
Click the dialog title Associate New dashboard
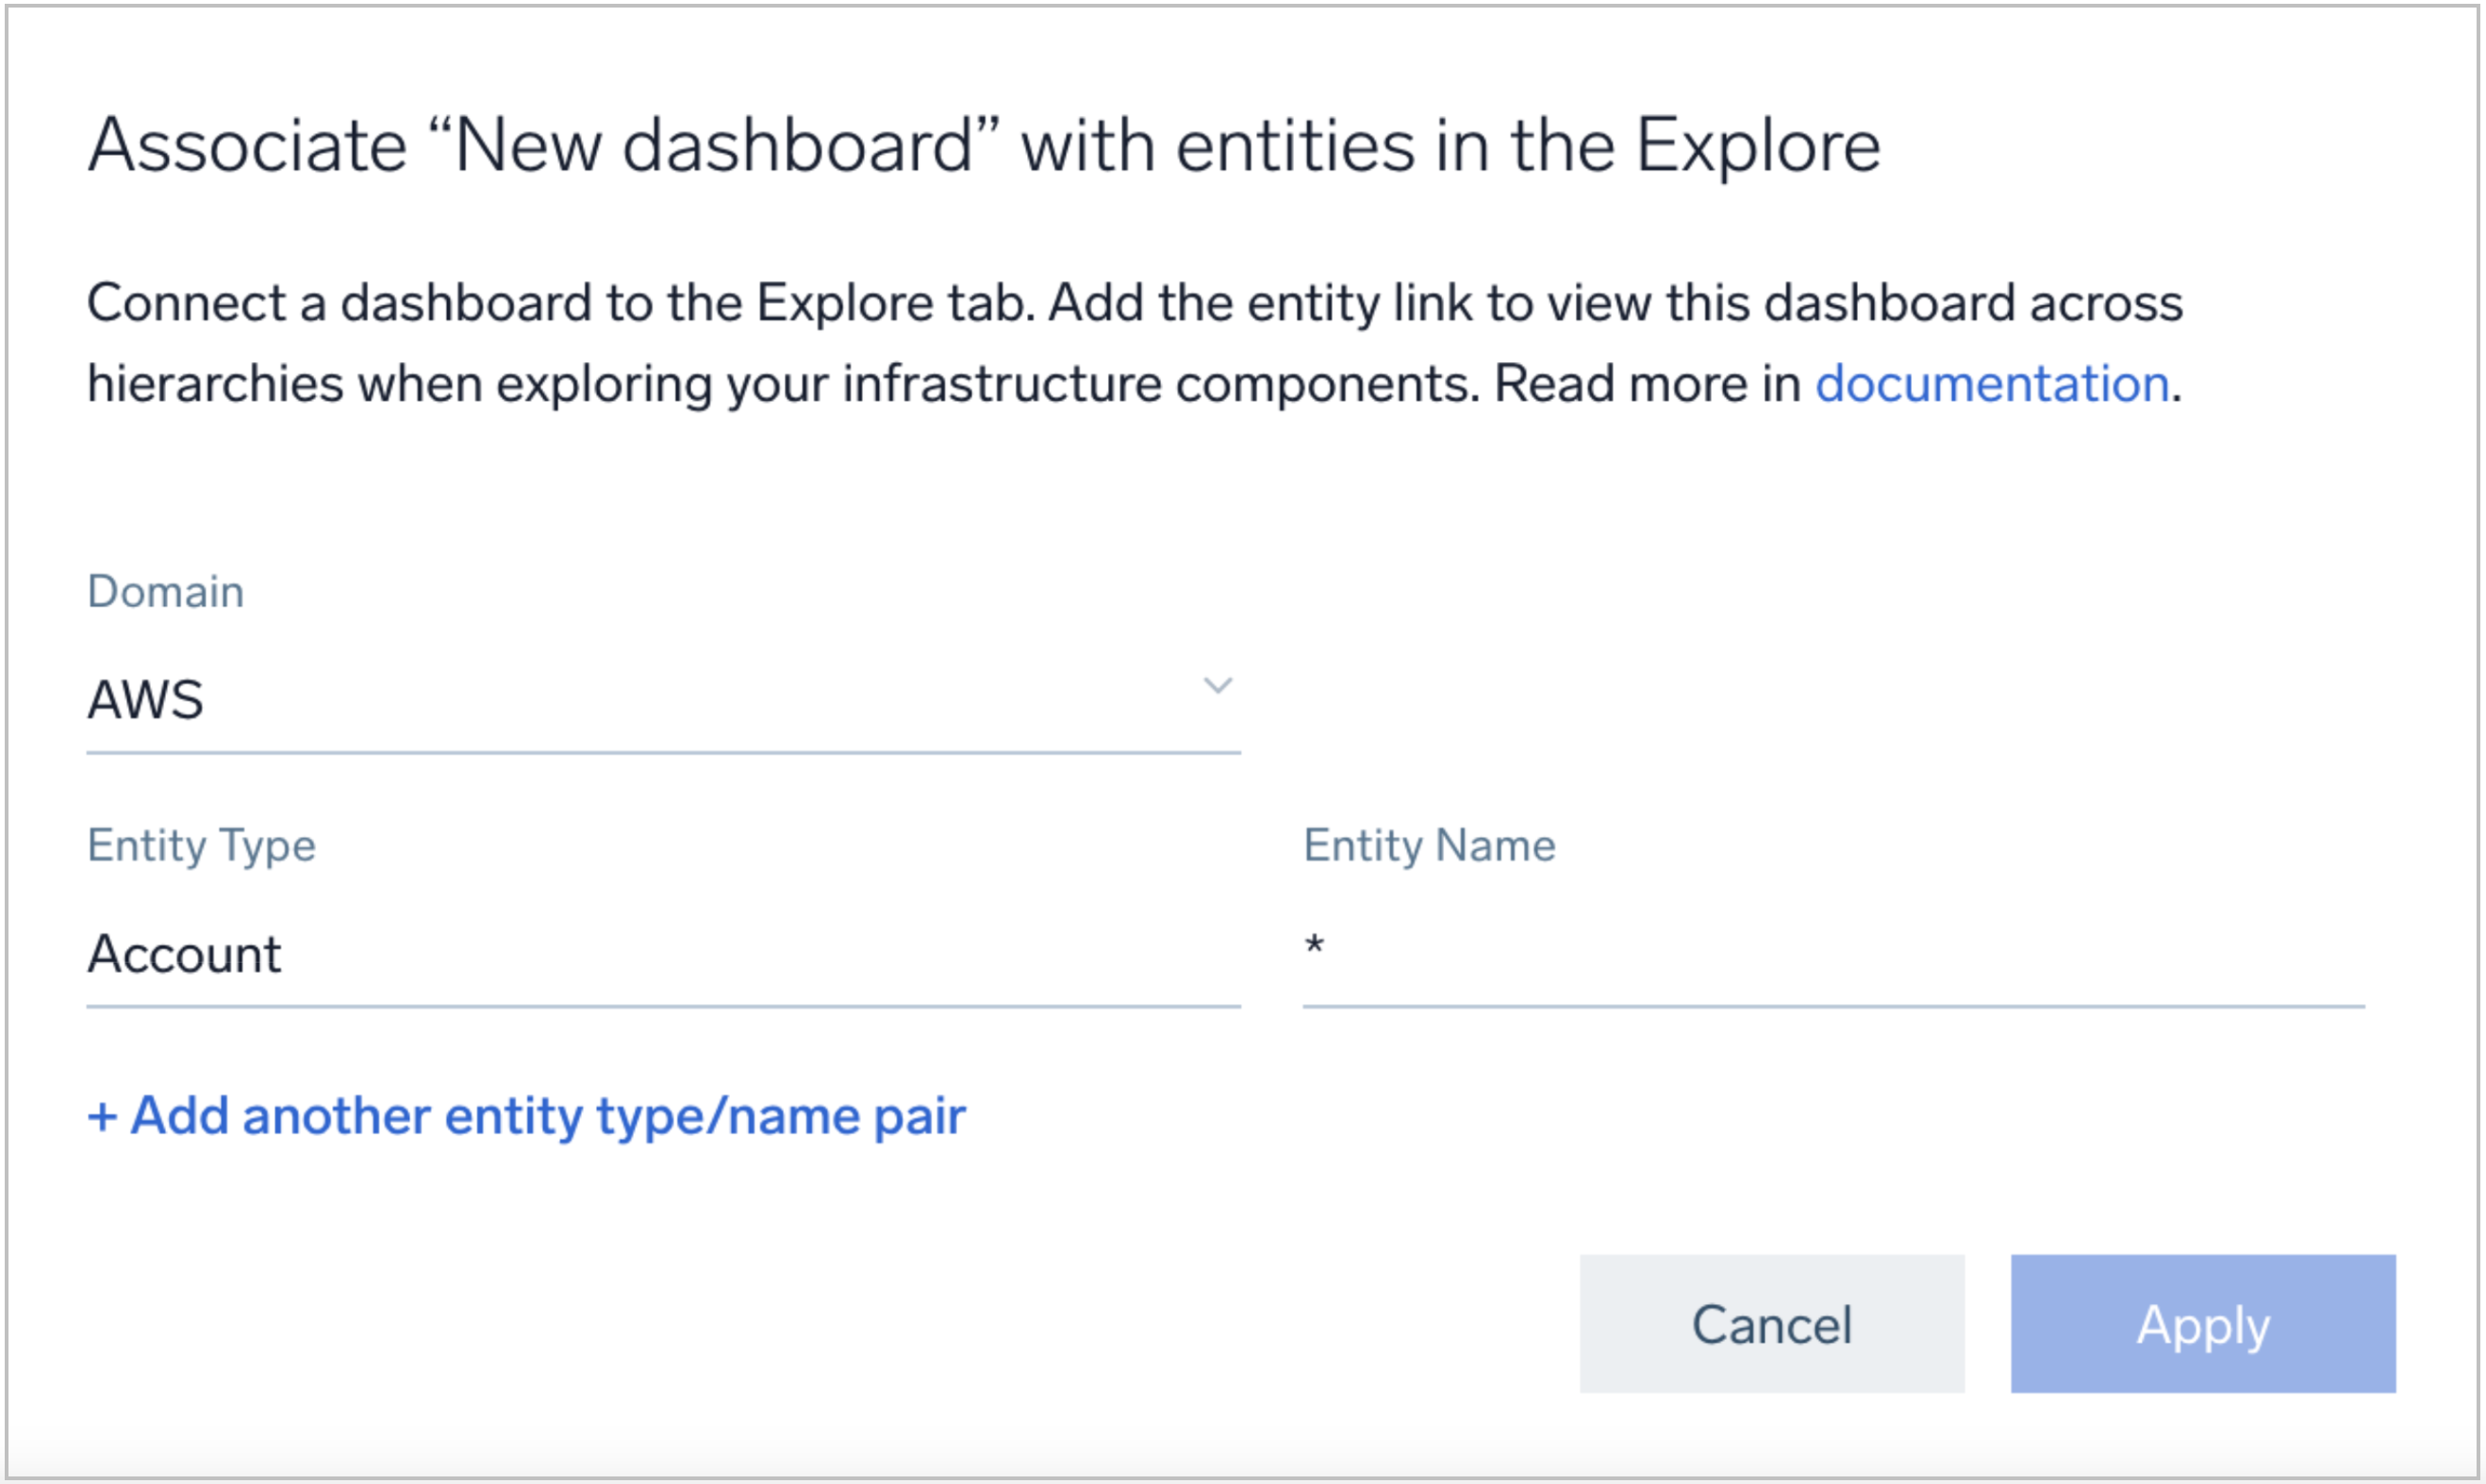point(984,146)
